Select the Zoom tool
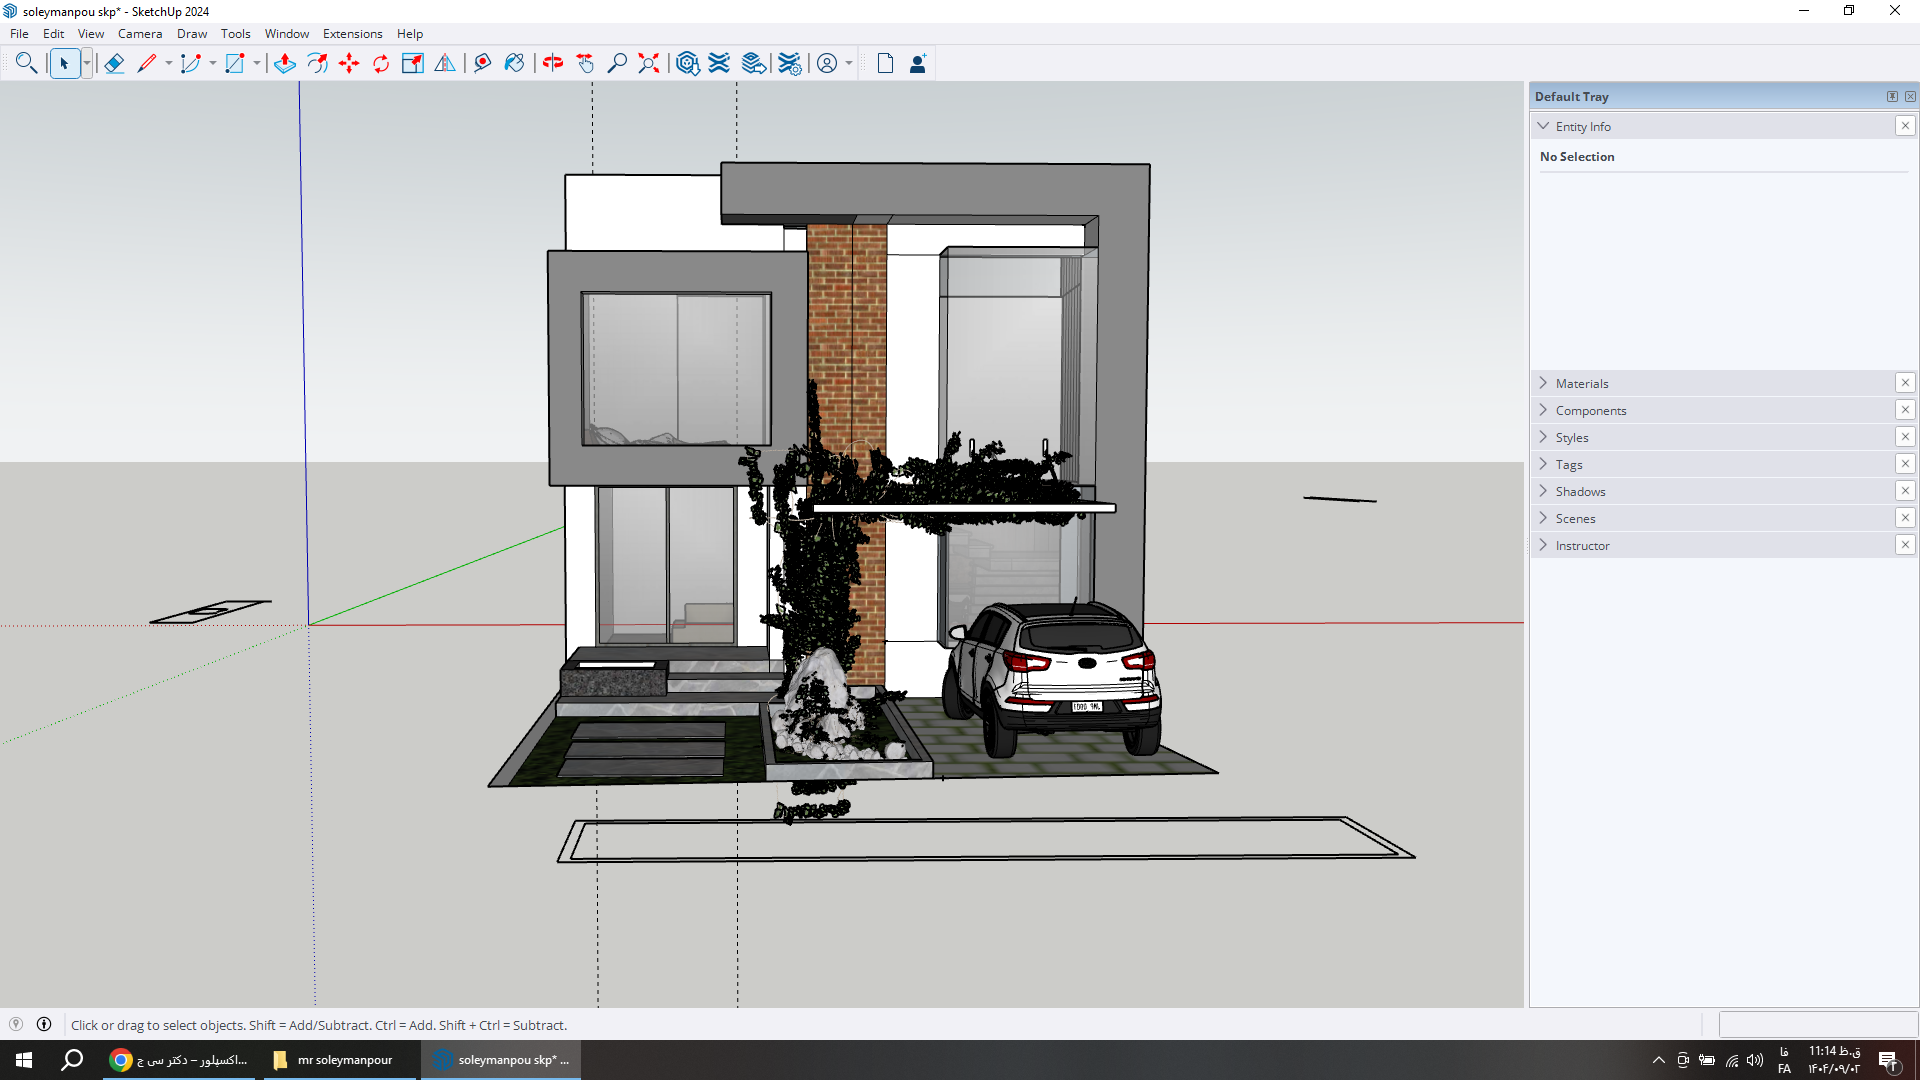 click(617, 63)
